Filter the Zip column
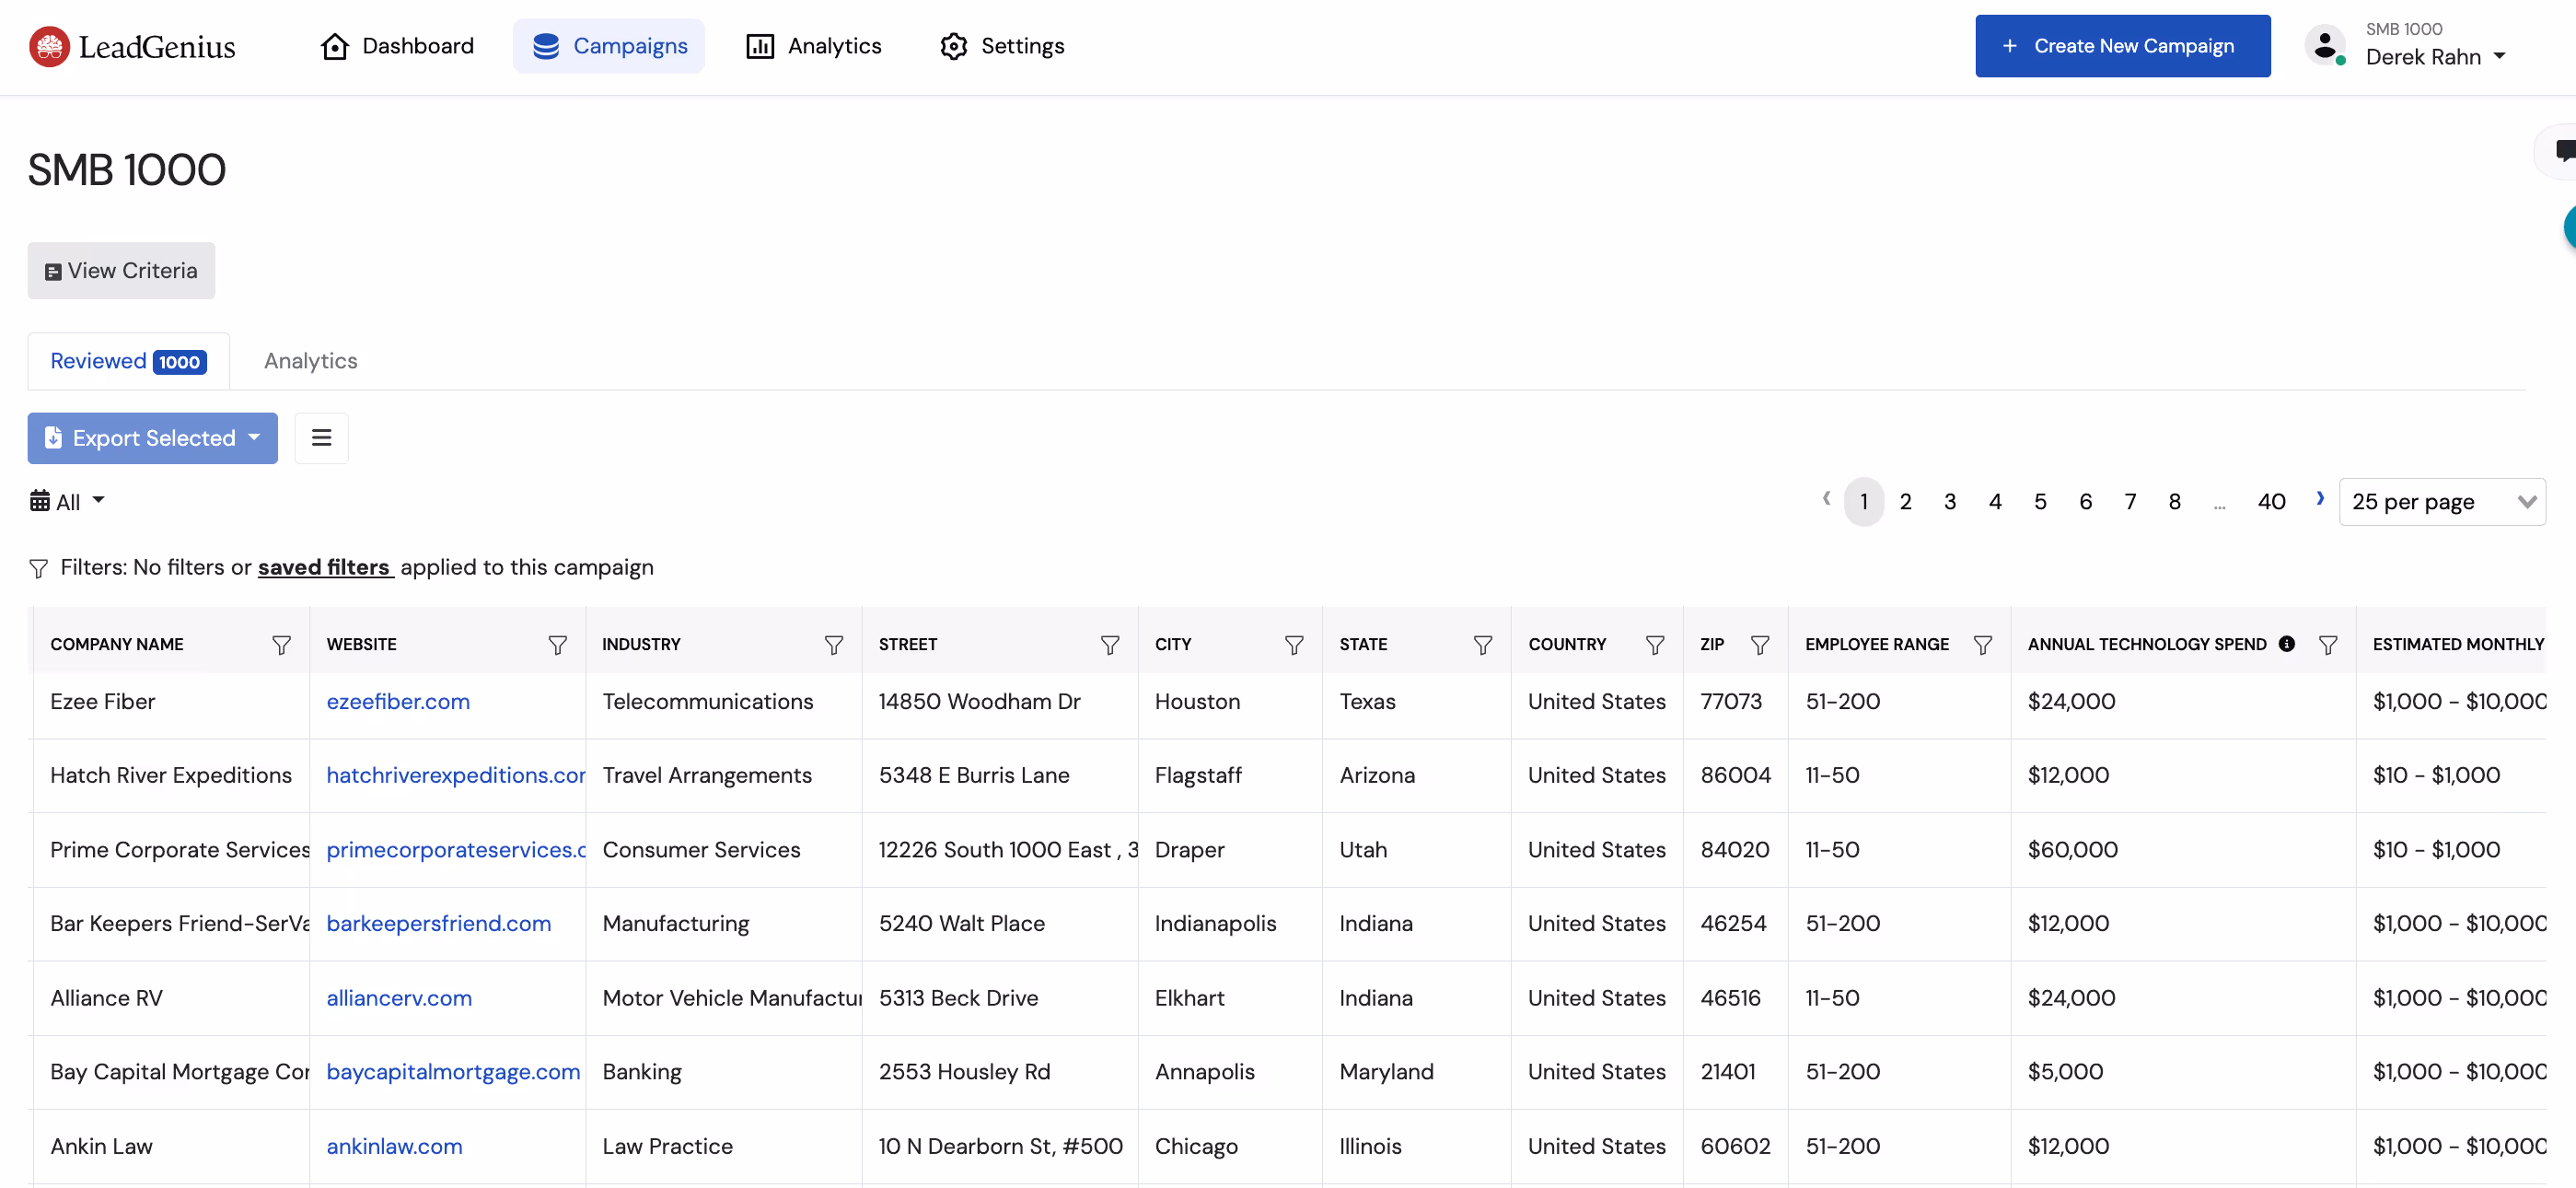This screenshot has height=1188, width=2576. pos(1760,645)
